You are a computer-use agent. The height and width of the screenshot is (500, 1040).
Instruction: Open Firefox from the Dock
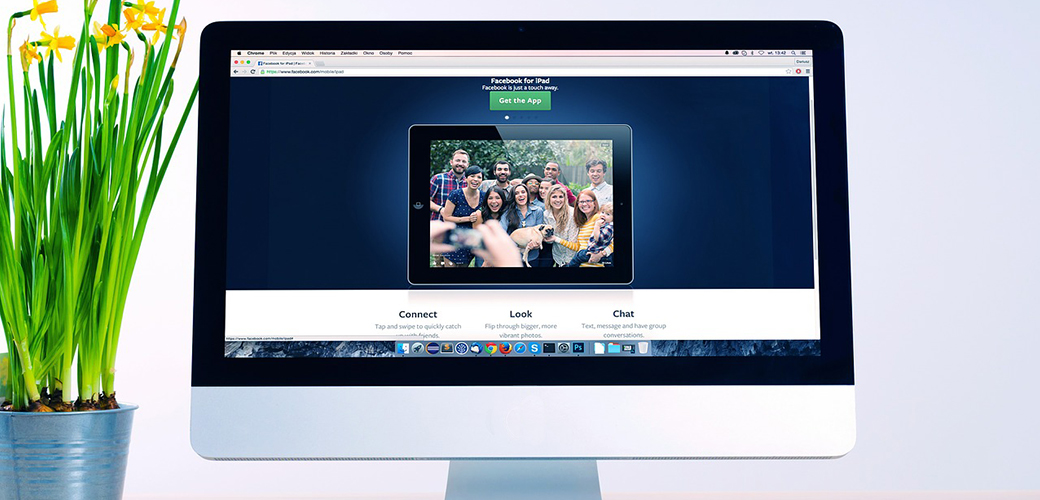pyautogui.click(x=505, y=348)
